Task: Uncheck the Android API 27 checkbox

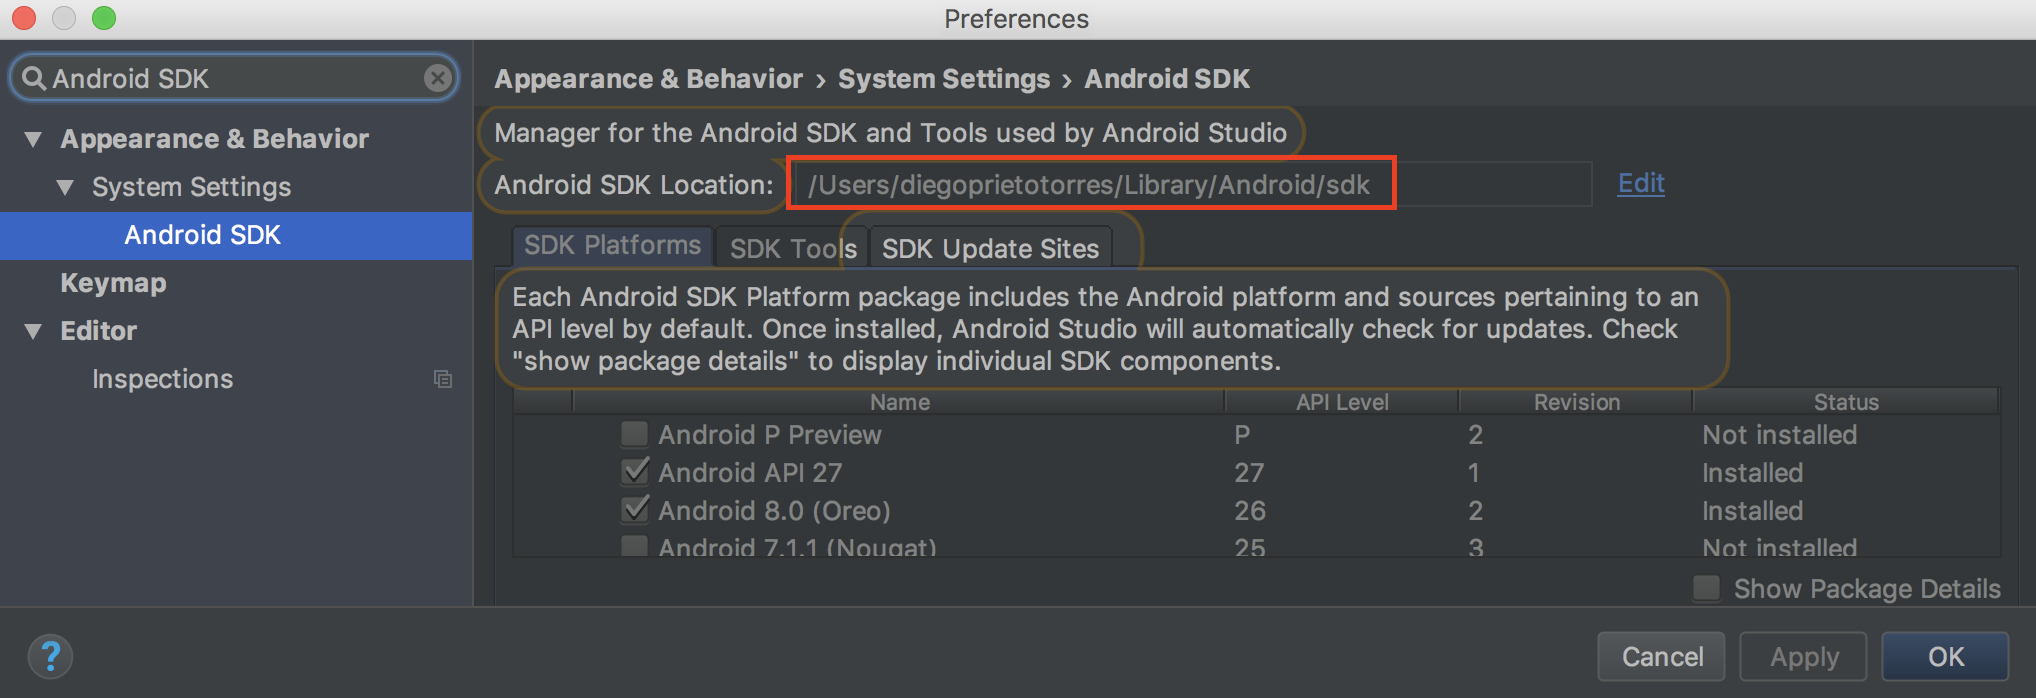Action: pos(634,472)
